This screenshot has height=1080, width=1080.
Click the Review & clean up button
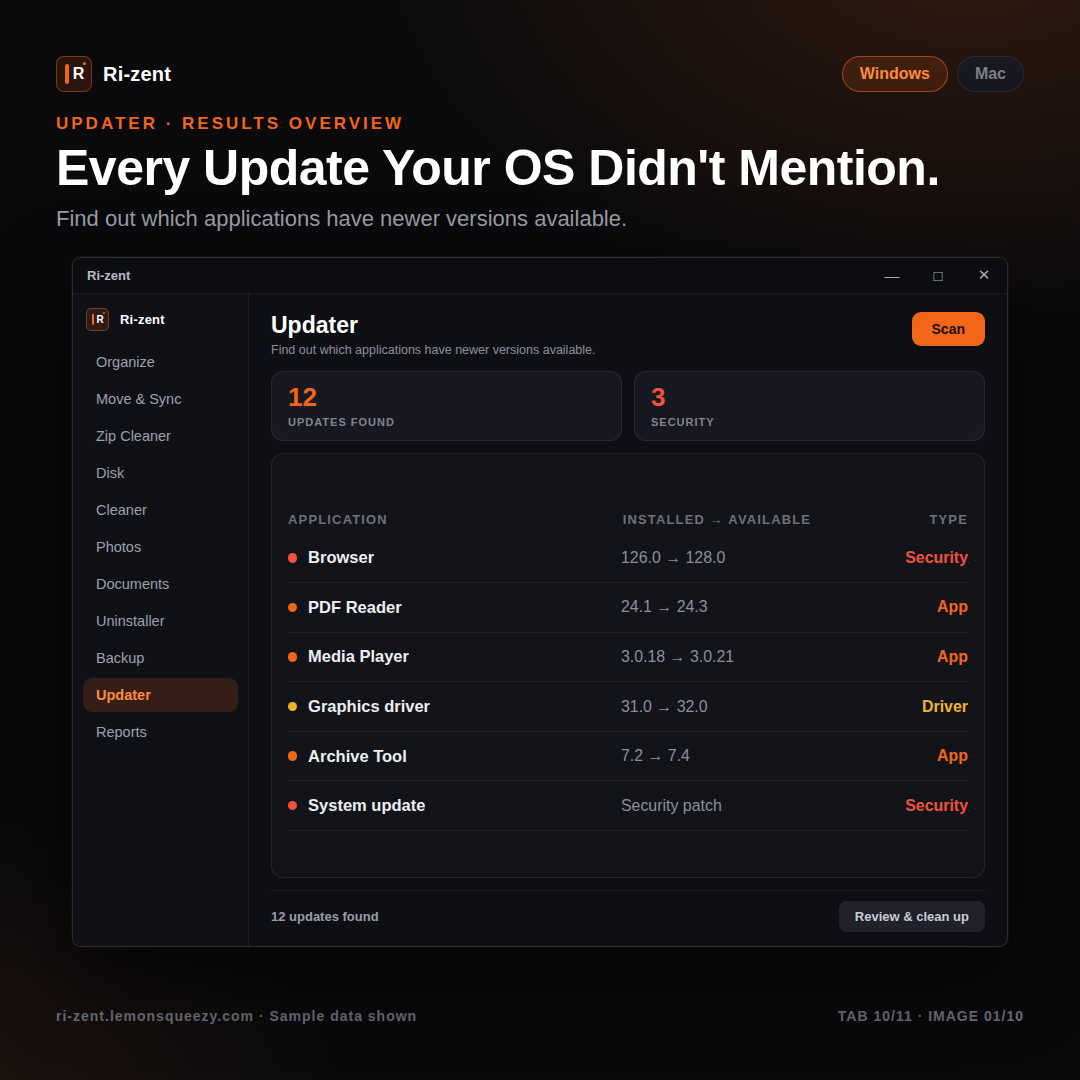[911, 917]
